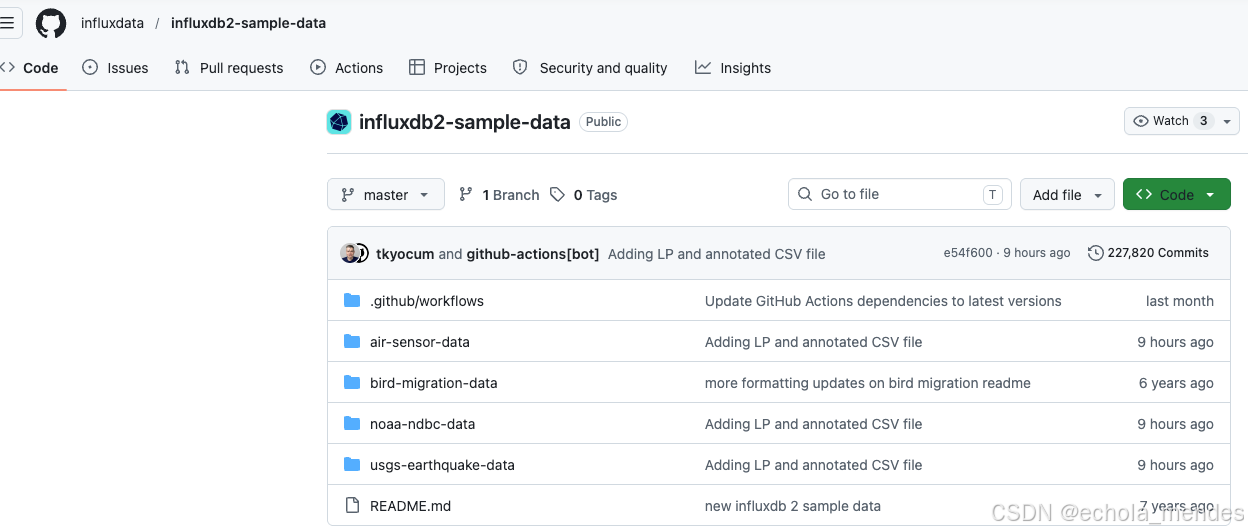Click 'last month' timestamp
This screenshot has width=1248, height=532.
[1180, 301]
